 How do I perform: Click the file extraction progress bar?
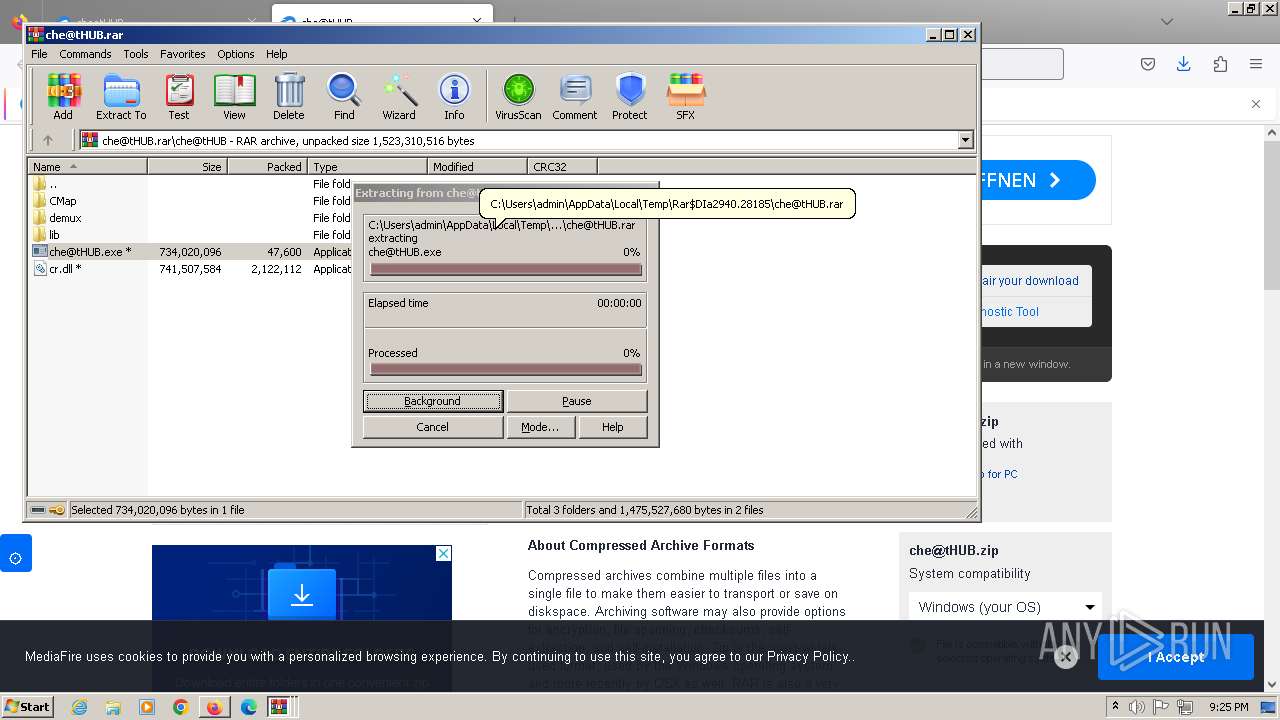[x=505, y=269]
